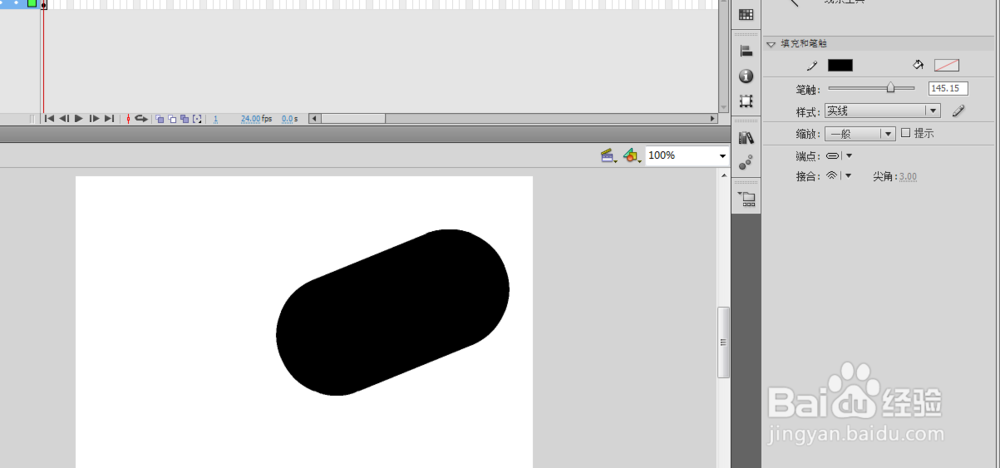
Task: Select the black rounded line on stage
Action: click(393, 312)
